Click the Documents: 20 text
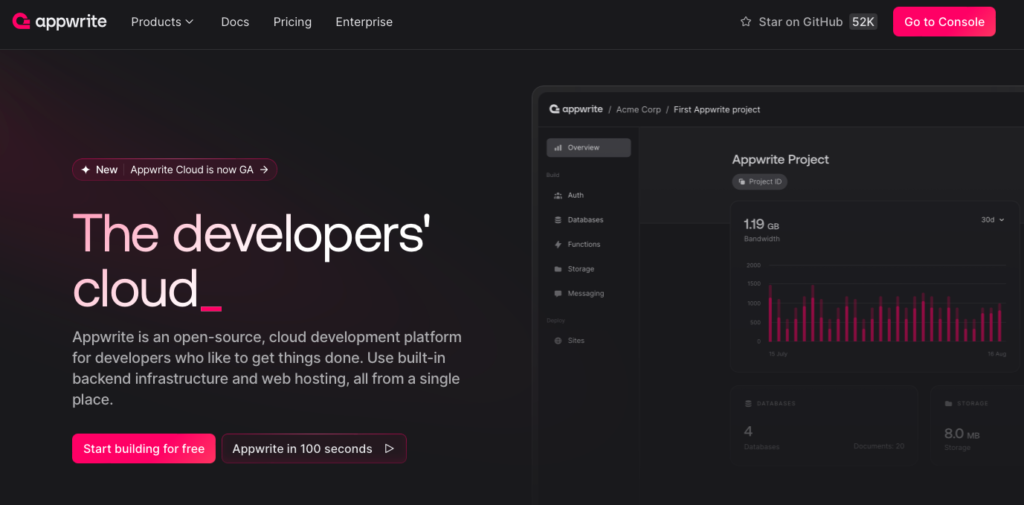 point(878,446)
